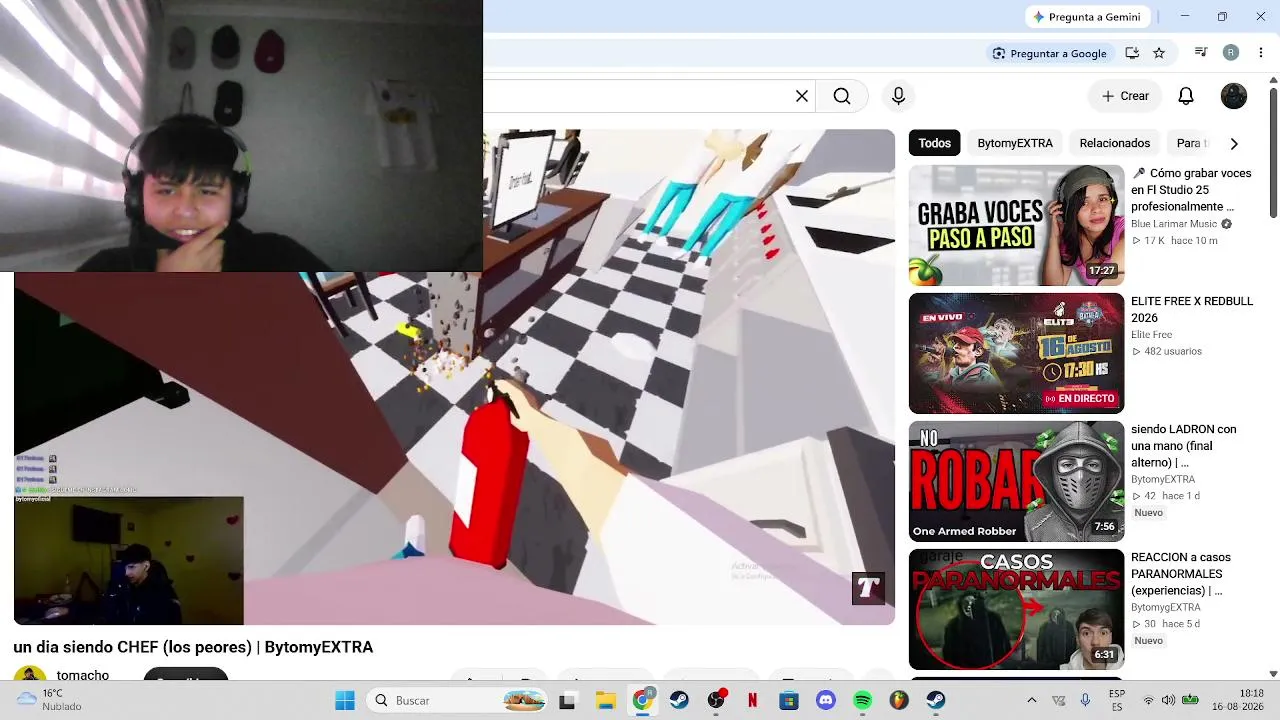
Task: Open the Steam icon right of FL Studio
Action: (x=936, y=701)
